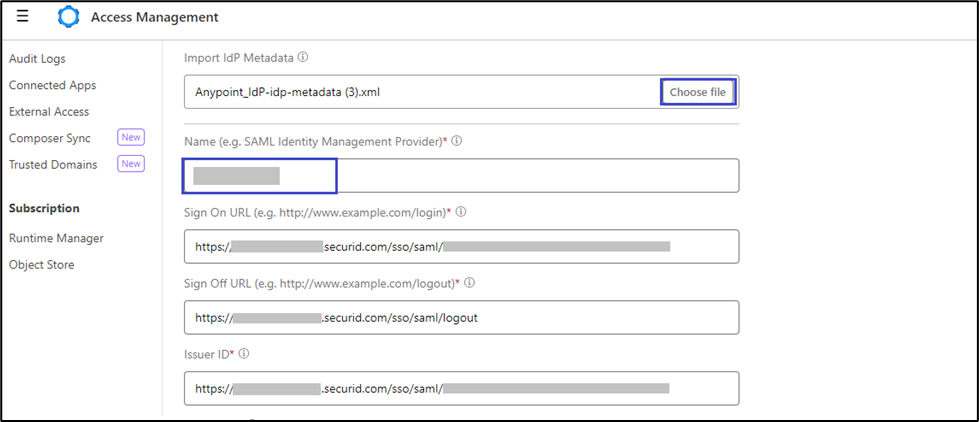Open Audit Logs in the sidebar
979x422 pixels.
[37, 59]
